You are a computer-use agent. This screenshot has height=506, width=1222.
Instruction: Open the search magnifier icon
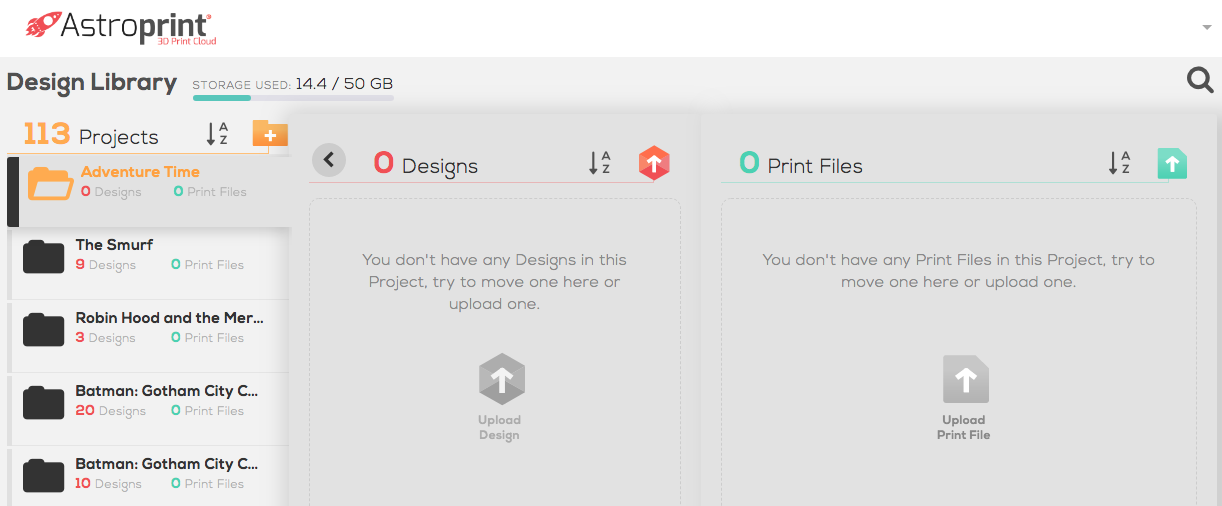(x=1200, y=80)
